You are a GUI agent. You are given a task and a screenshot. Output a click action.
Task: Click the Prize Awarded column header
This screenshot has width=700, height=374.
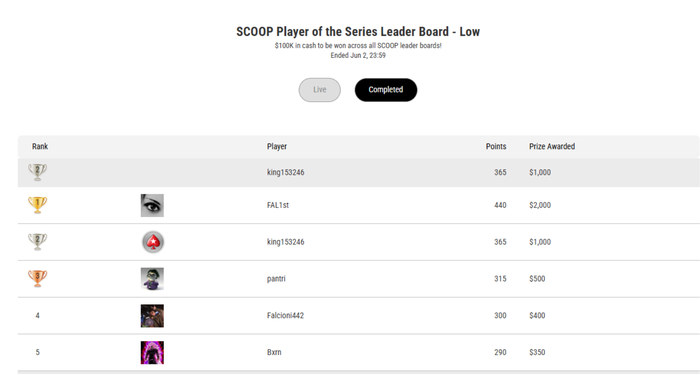(x=552, y=146)
